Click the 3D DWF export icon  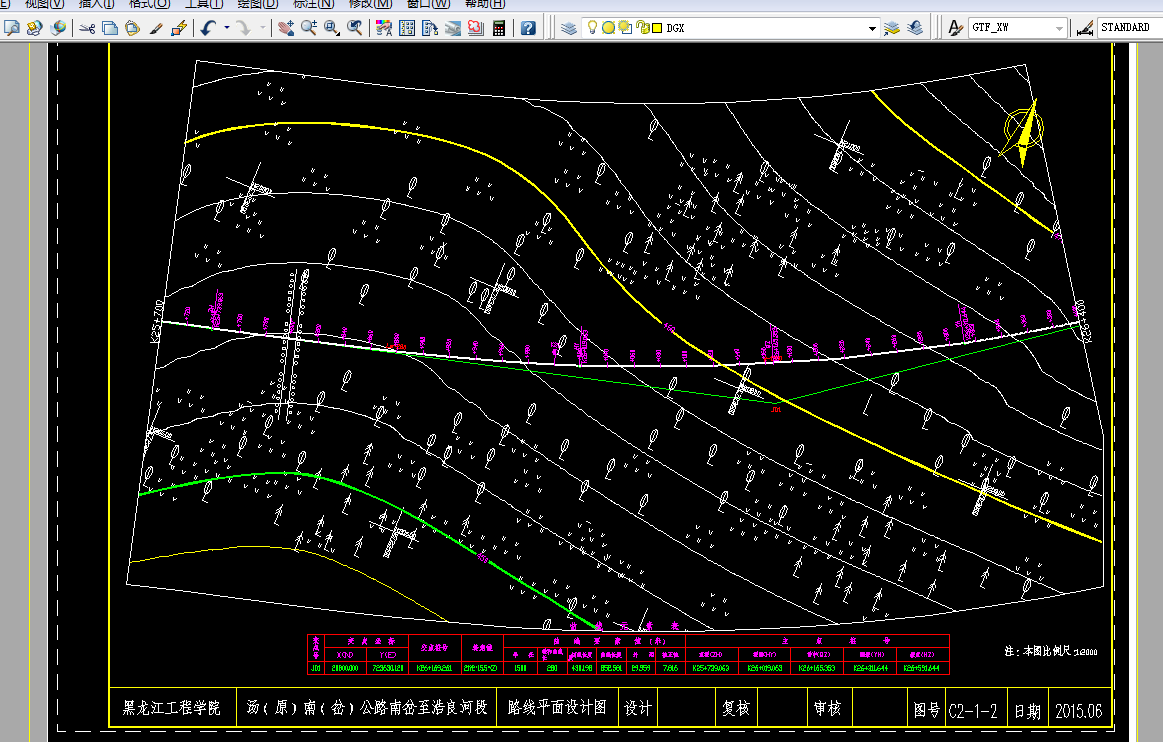tap(58, 28)
